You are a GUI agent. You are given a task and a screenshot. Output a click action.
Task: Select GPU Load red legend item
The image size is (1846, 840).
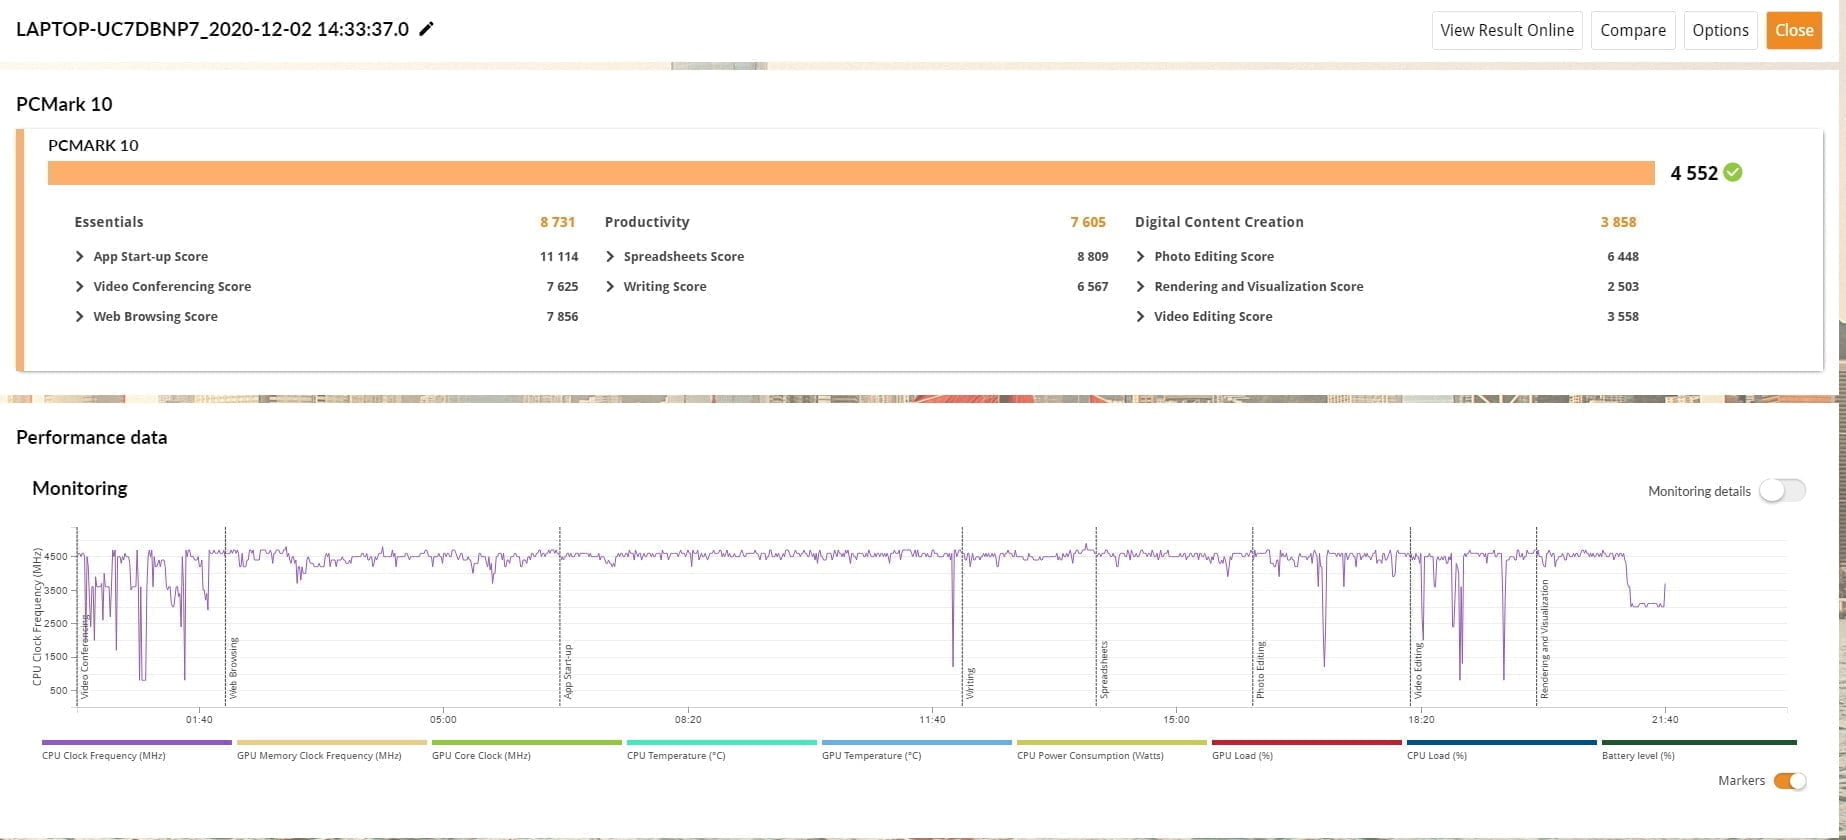[x=1306, y=743]
